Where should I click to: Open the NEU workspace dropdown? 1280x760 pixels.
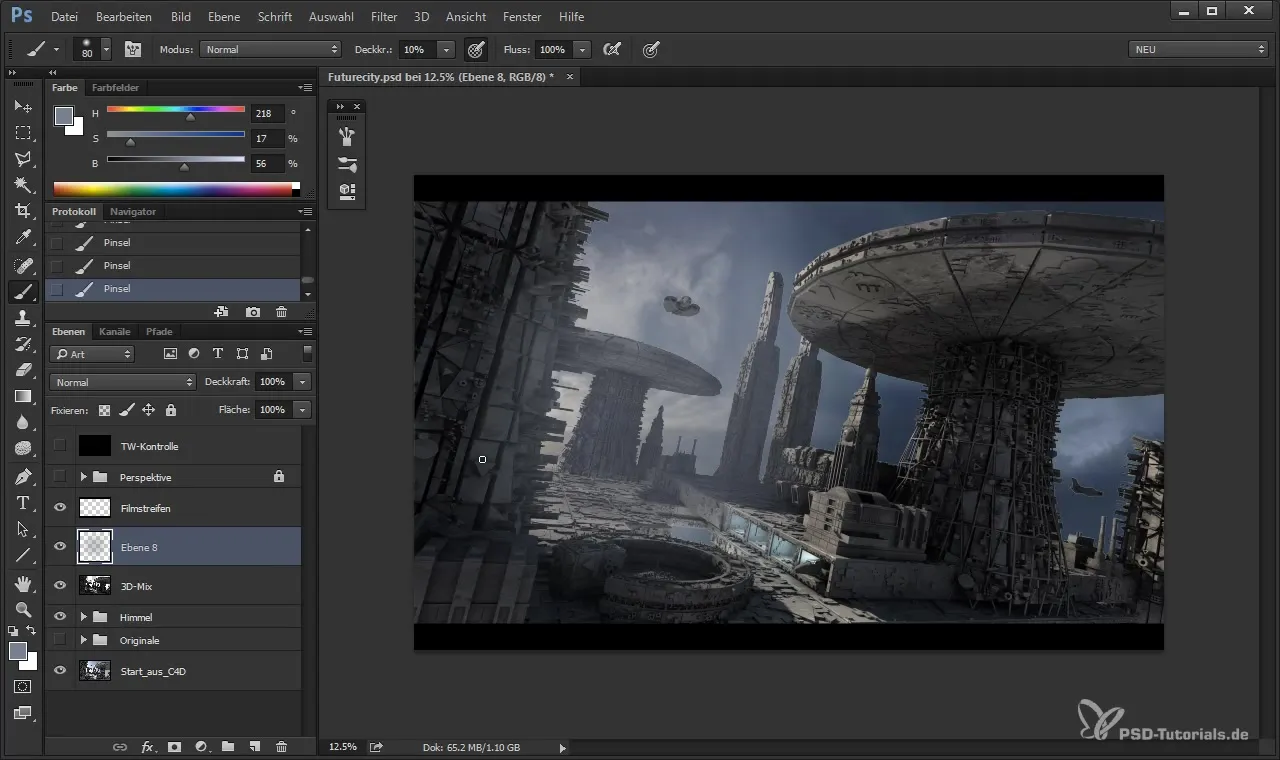coord(1198,49)
